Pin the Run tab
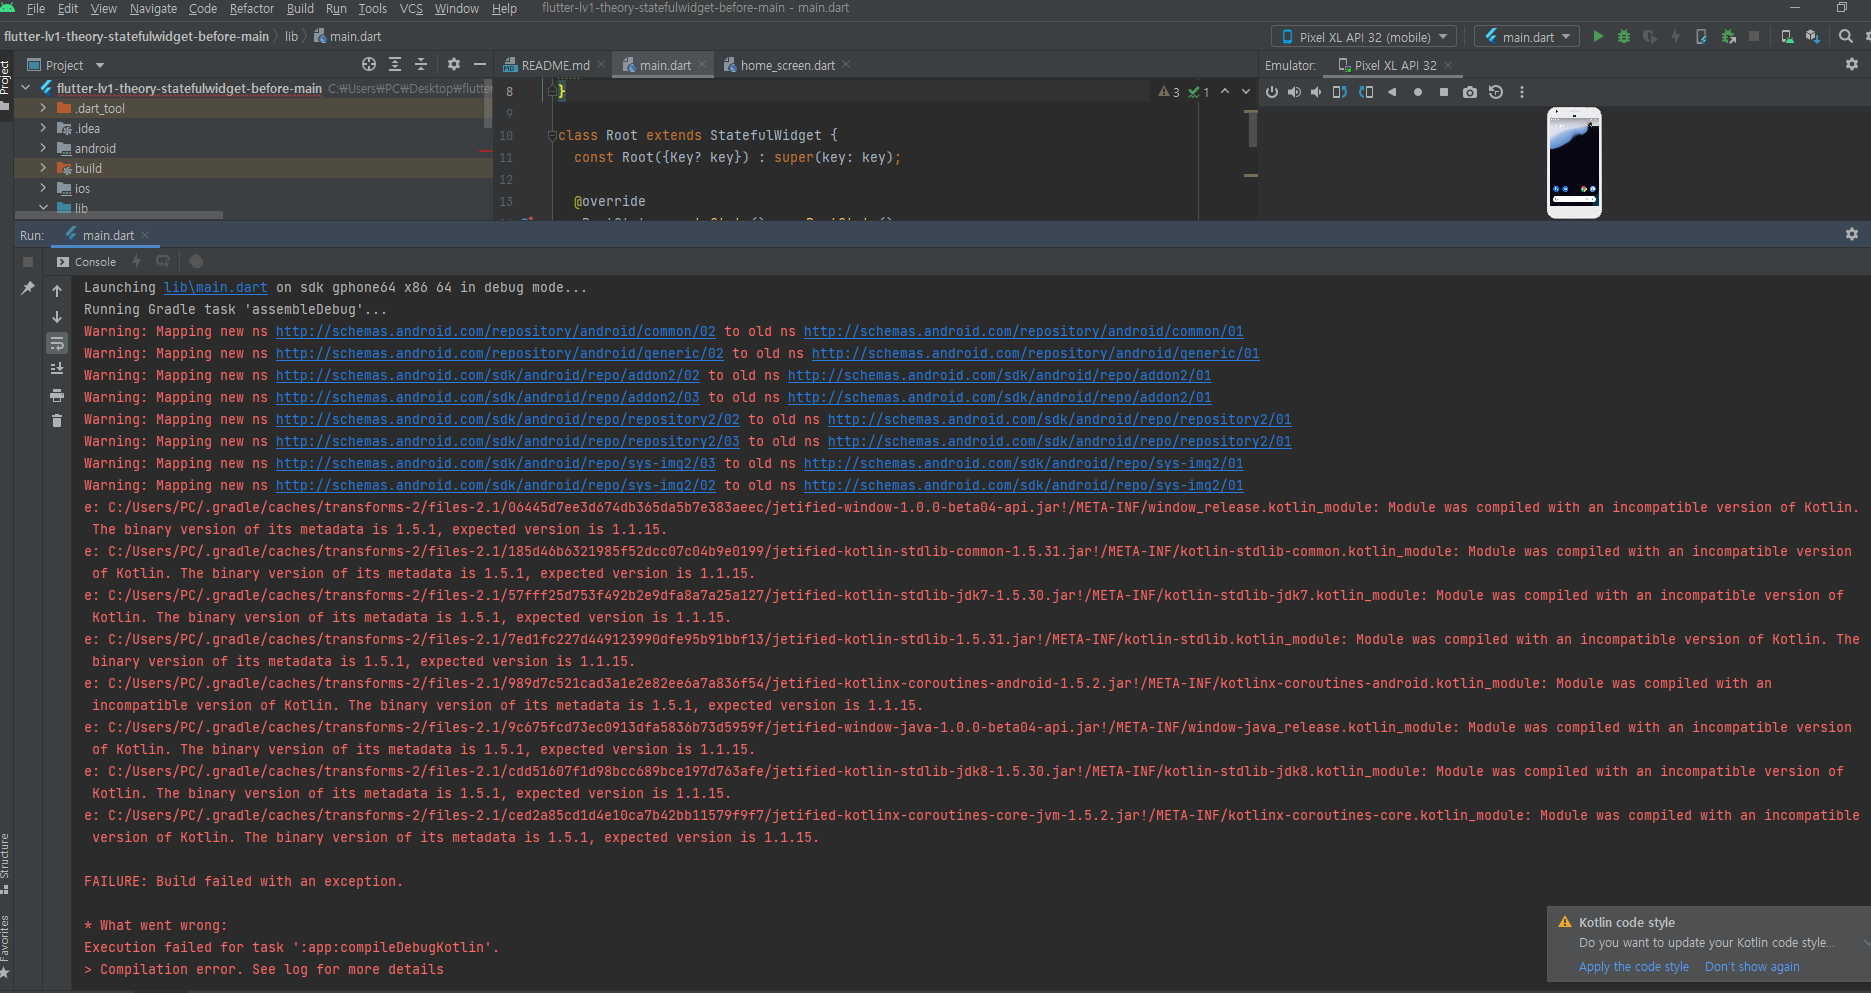 pyautogui.click(x=28, y=288)
